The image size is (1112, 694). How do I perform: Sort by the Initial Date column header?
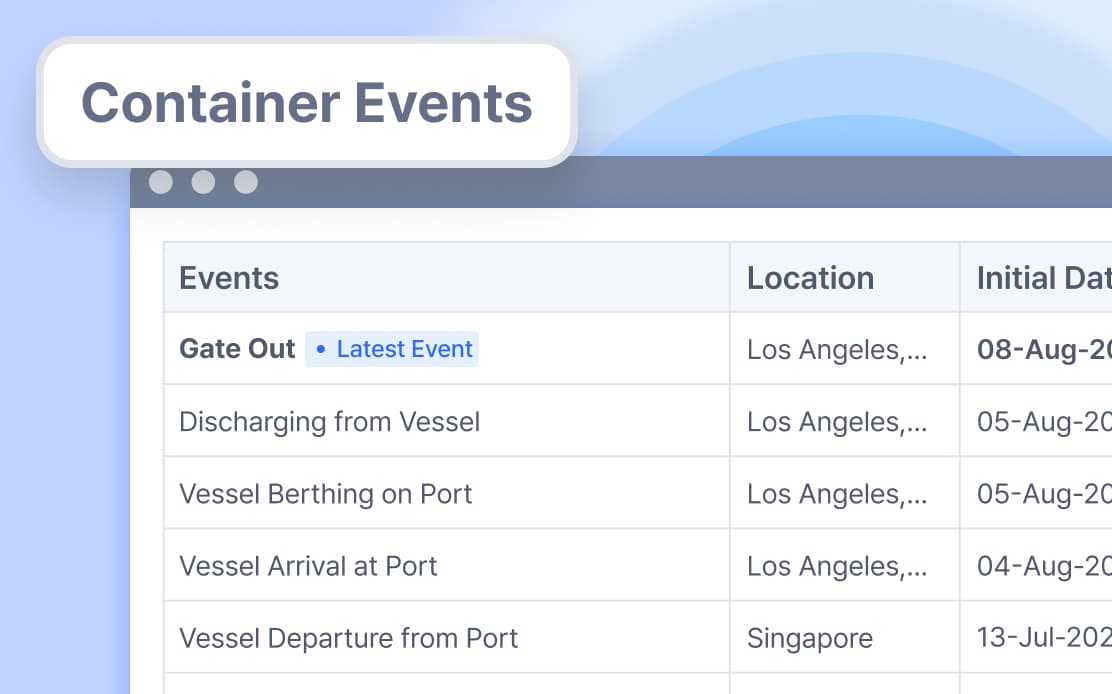1040,277
